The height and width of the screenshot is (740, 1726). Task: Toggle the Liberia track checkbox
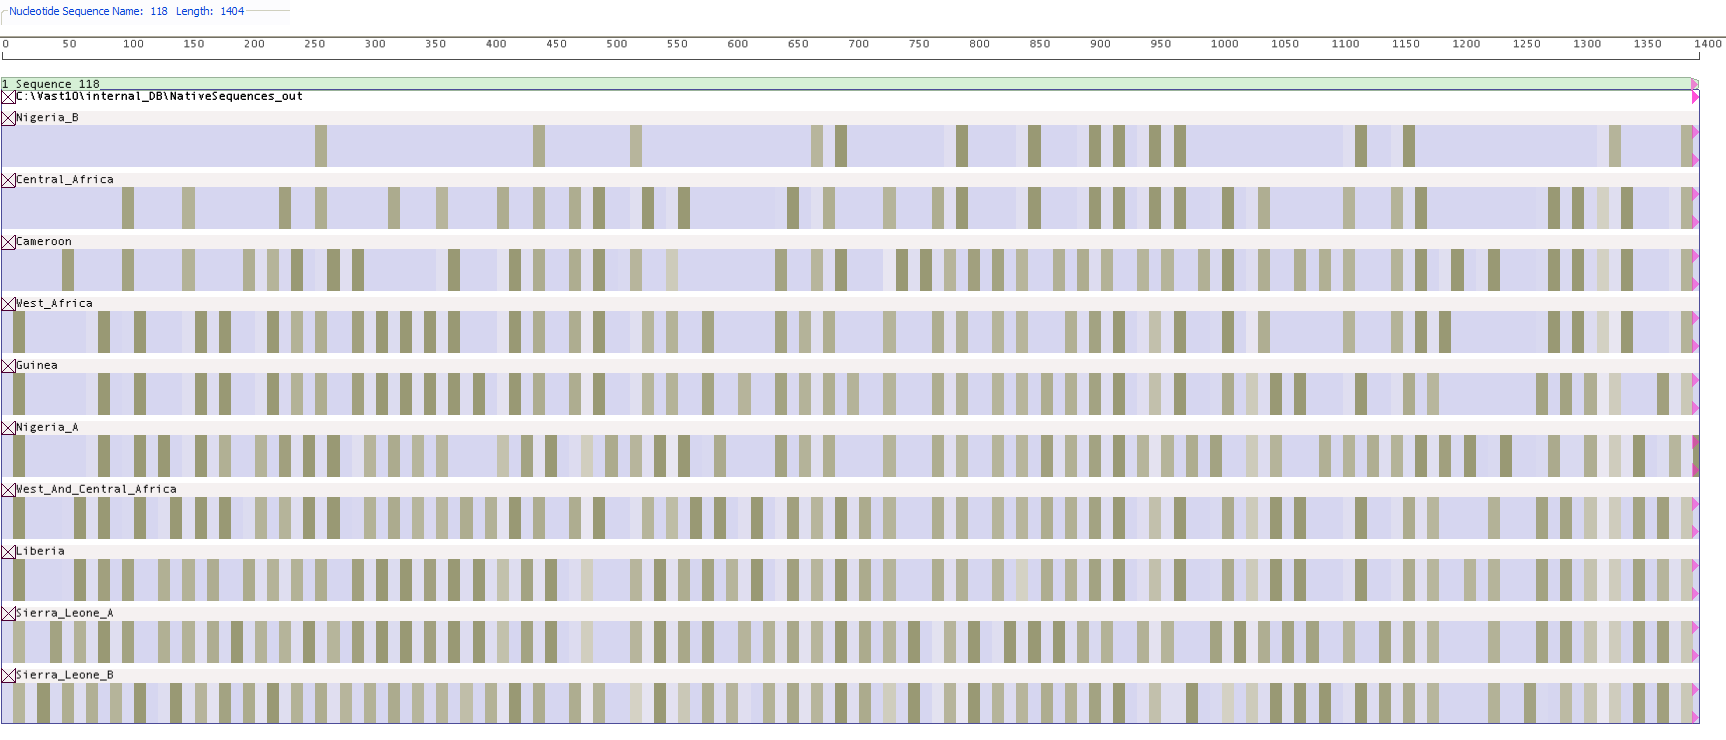(8, 552)
